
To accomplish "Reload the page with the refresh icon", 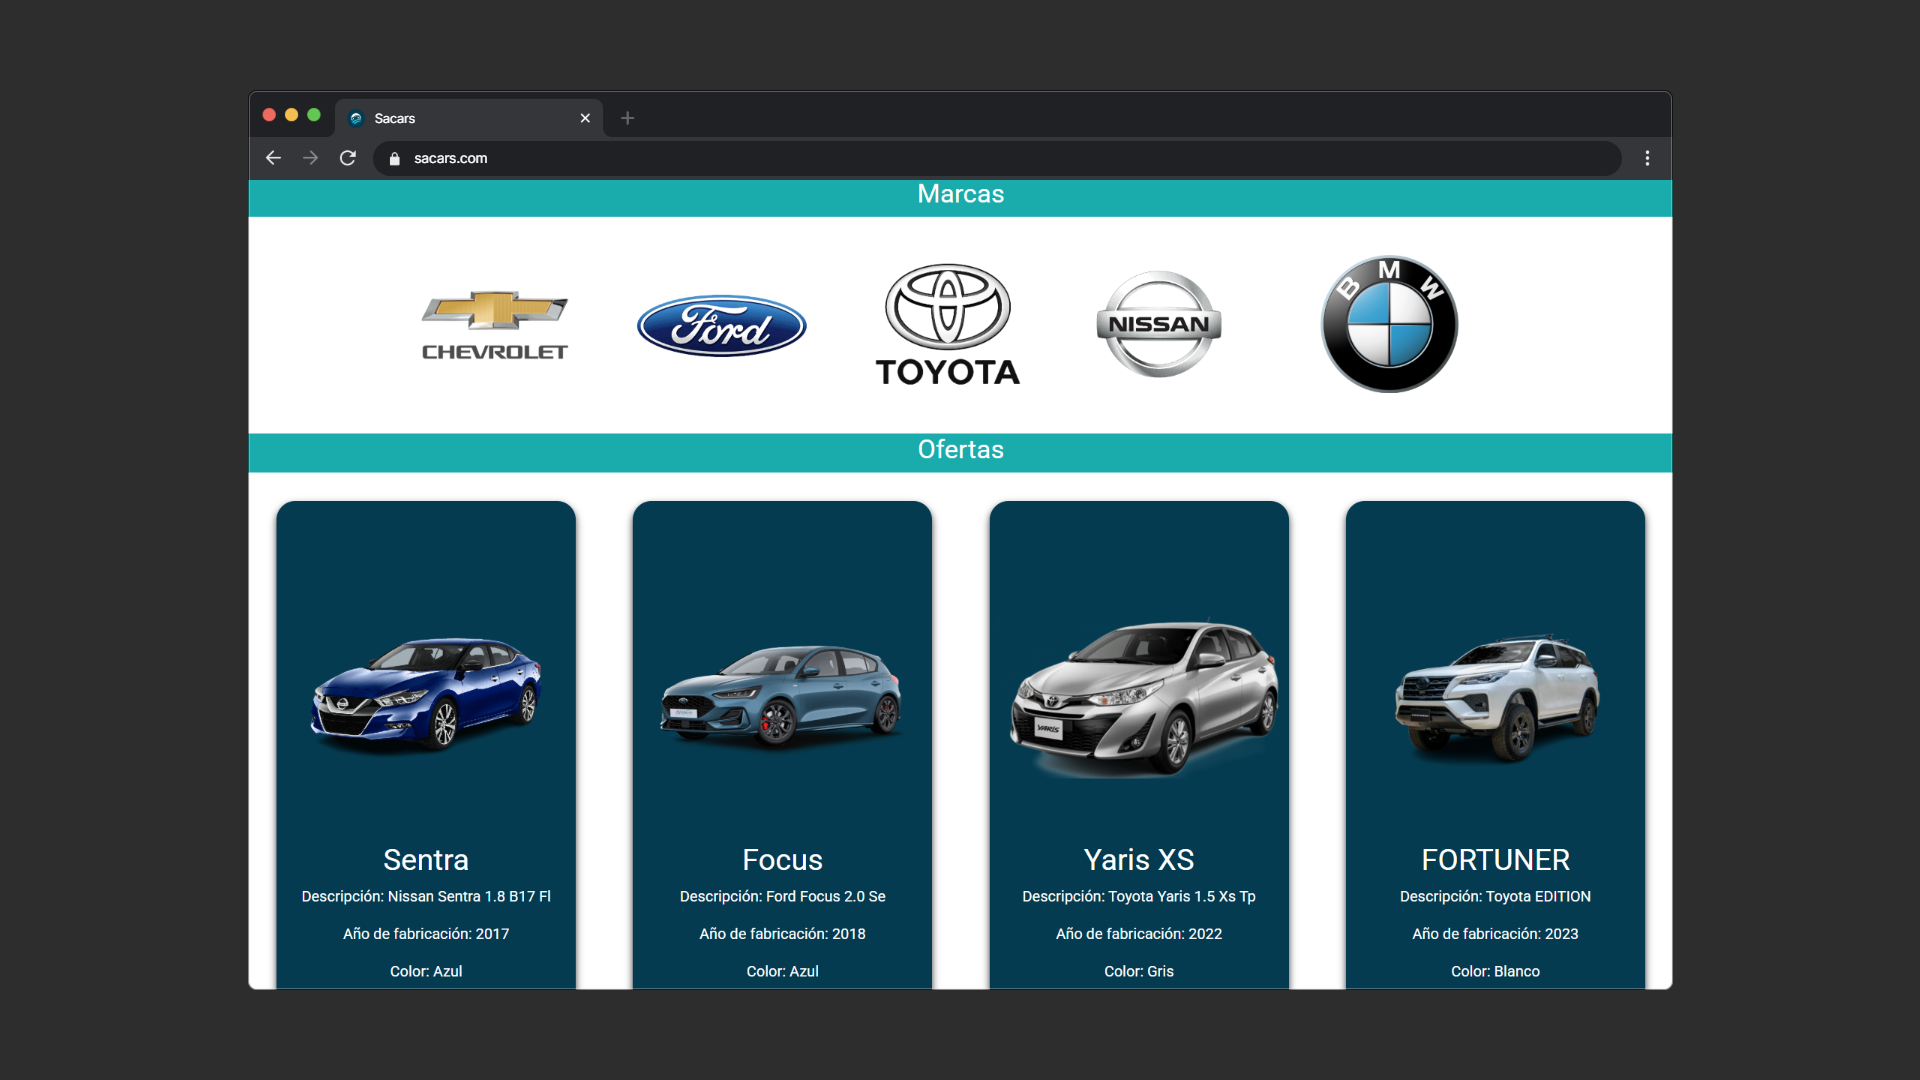I will 348,158.
